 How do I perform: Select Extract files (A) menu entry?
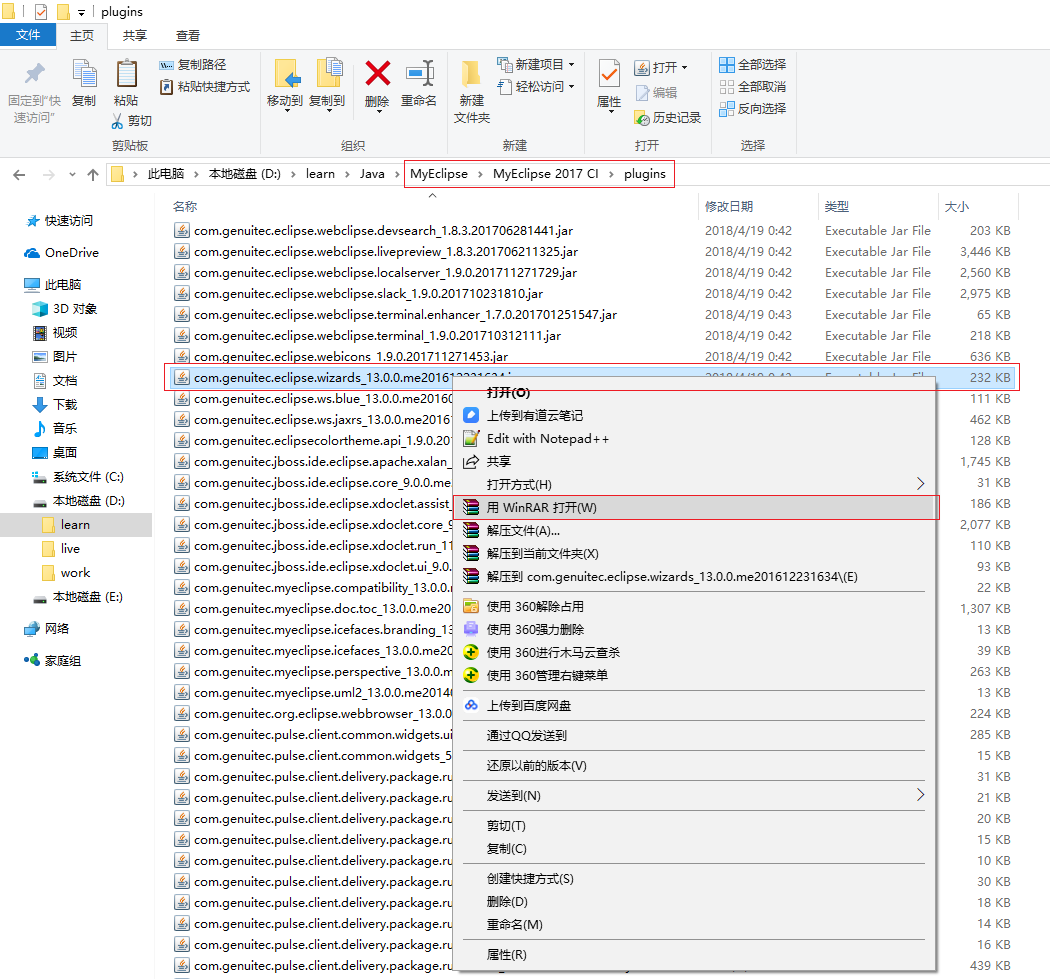[x=695, y=530]
